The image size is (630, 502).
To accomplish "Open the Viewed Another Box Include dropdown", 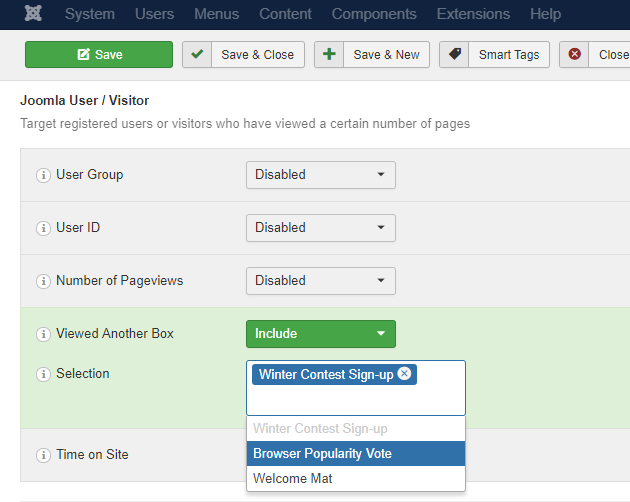I will coord(321,334).
